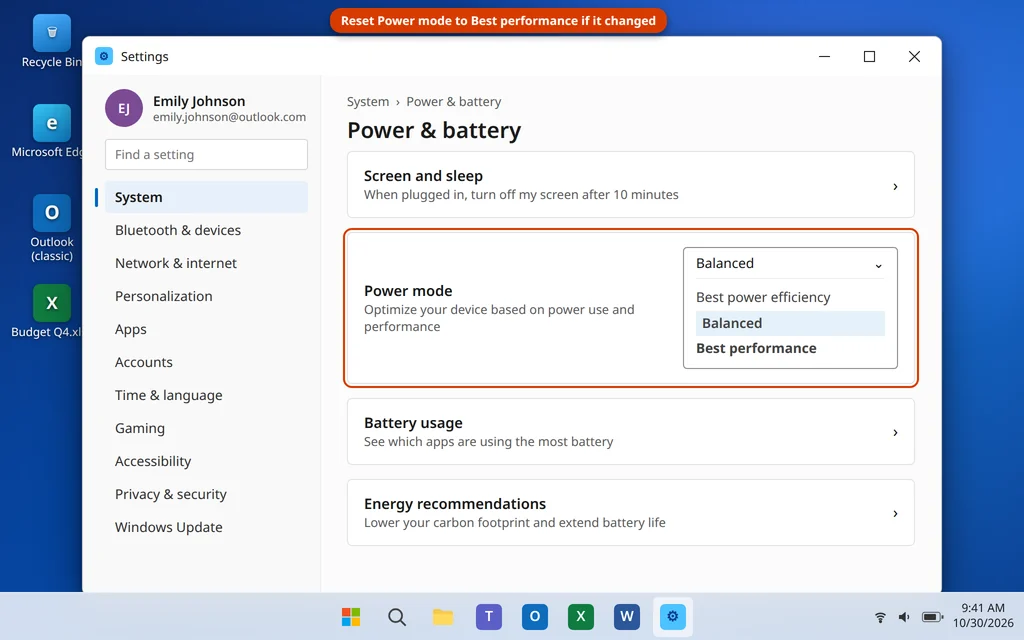Open Windows Update settings
The image size is (1024, 640).
point(206,527)
